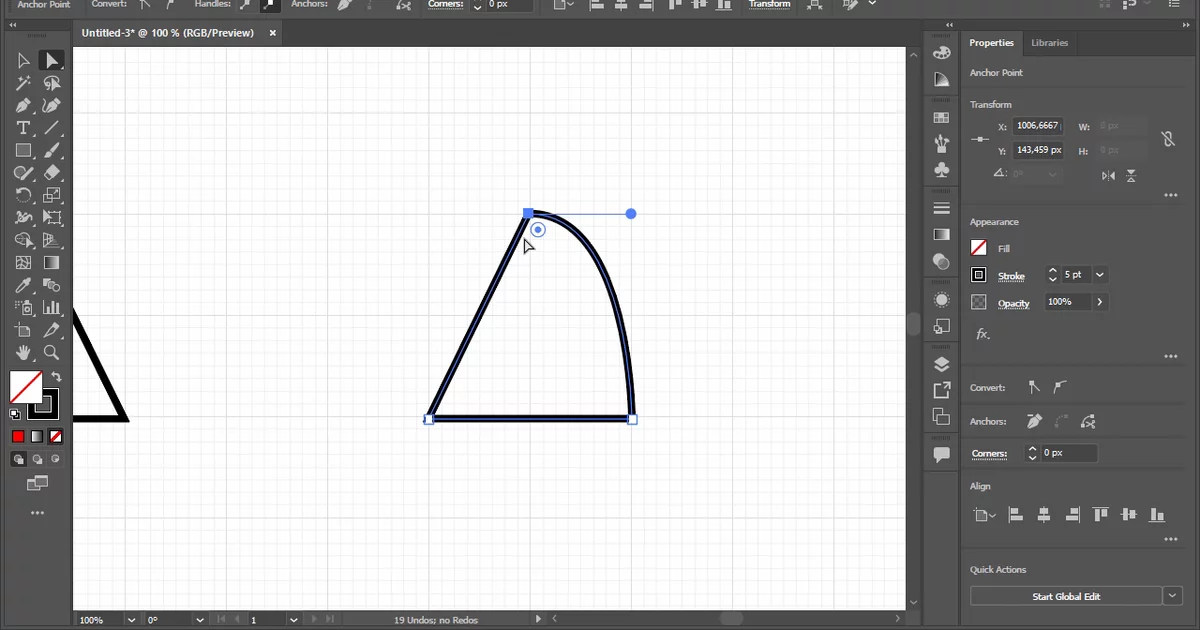Choose the Lasso tool
1200x630 pixels.
pos(51,84)
